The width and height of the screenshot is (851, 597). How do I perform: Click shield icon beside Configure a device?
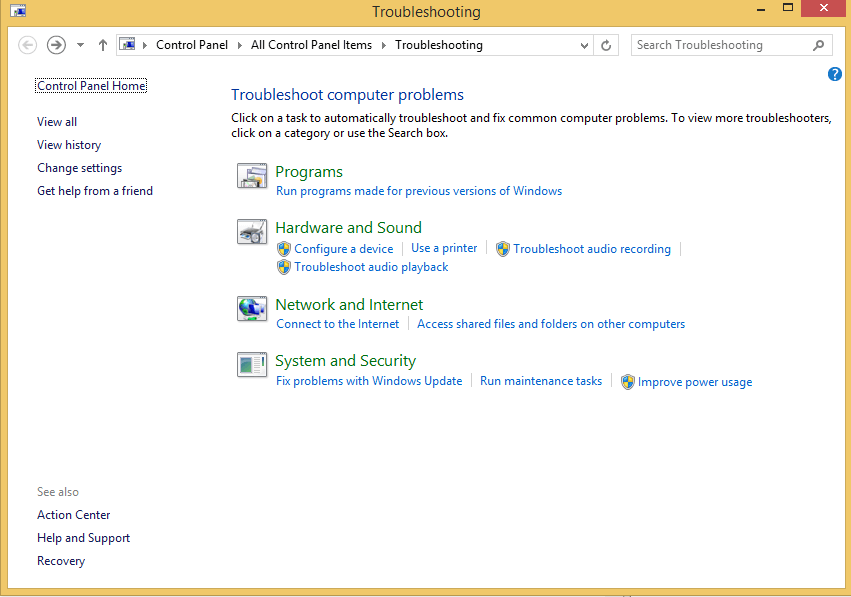point(284,249)
